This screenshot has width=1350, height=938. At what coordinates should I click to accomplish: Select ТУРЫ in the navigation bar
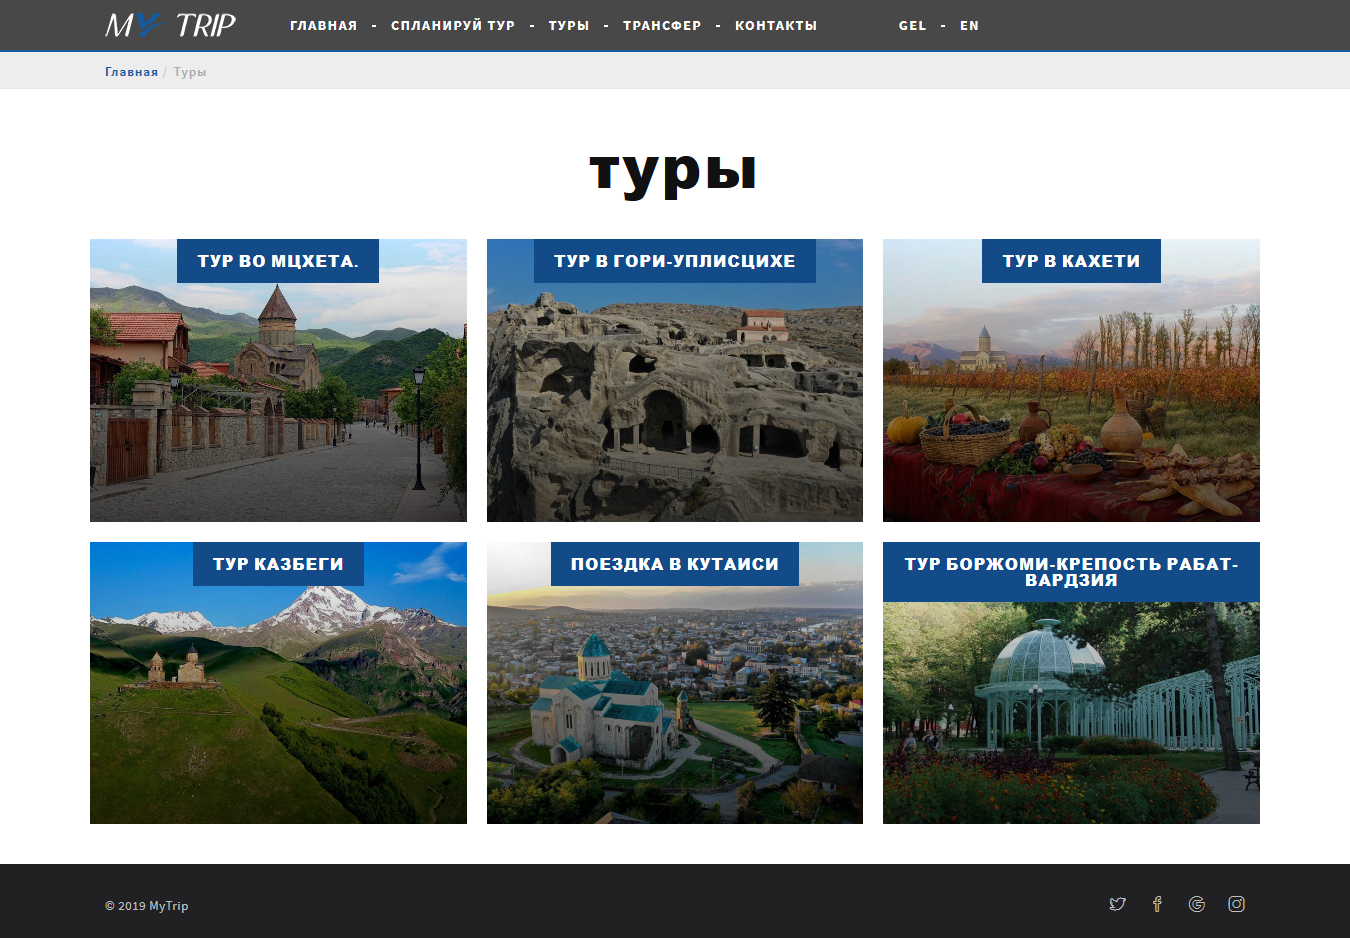pyautogui.click(x=569, y=26)
